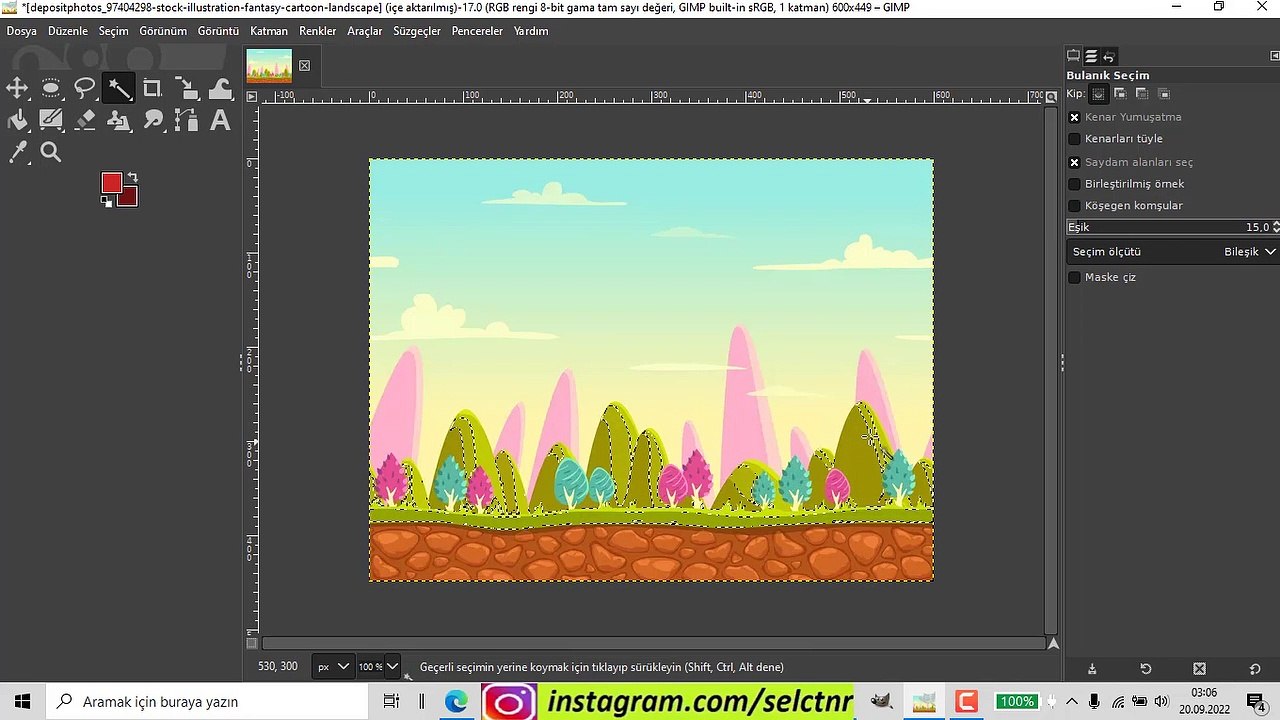Select the Move tool

click(x=17, y=89)
